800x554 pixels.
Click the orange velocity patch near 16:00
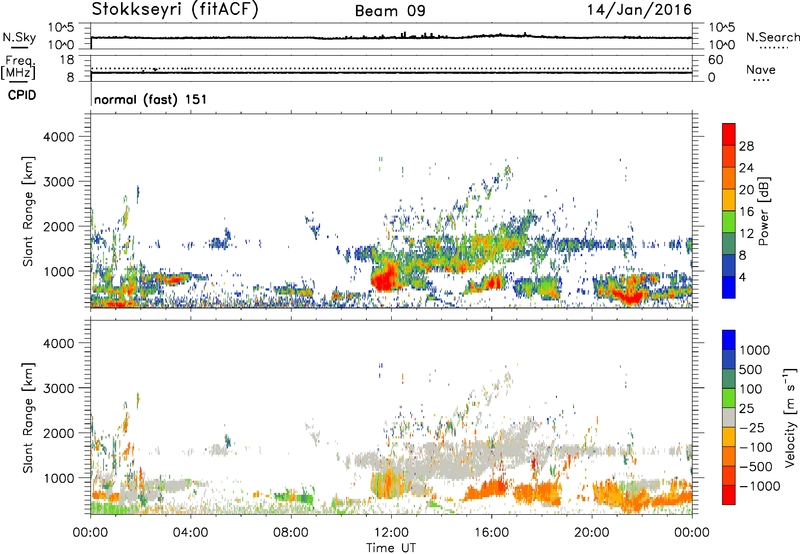(487, 491)
